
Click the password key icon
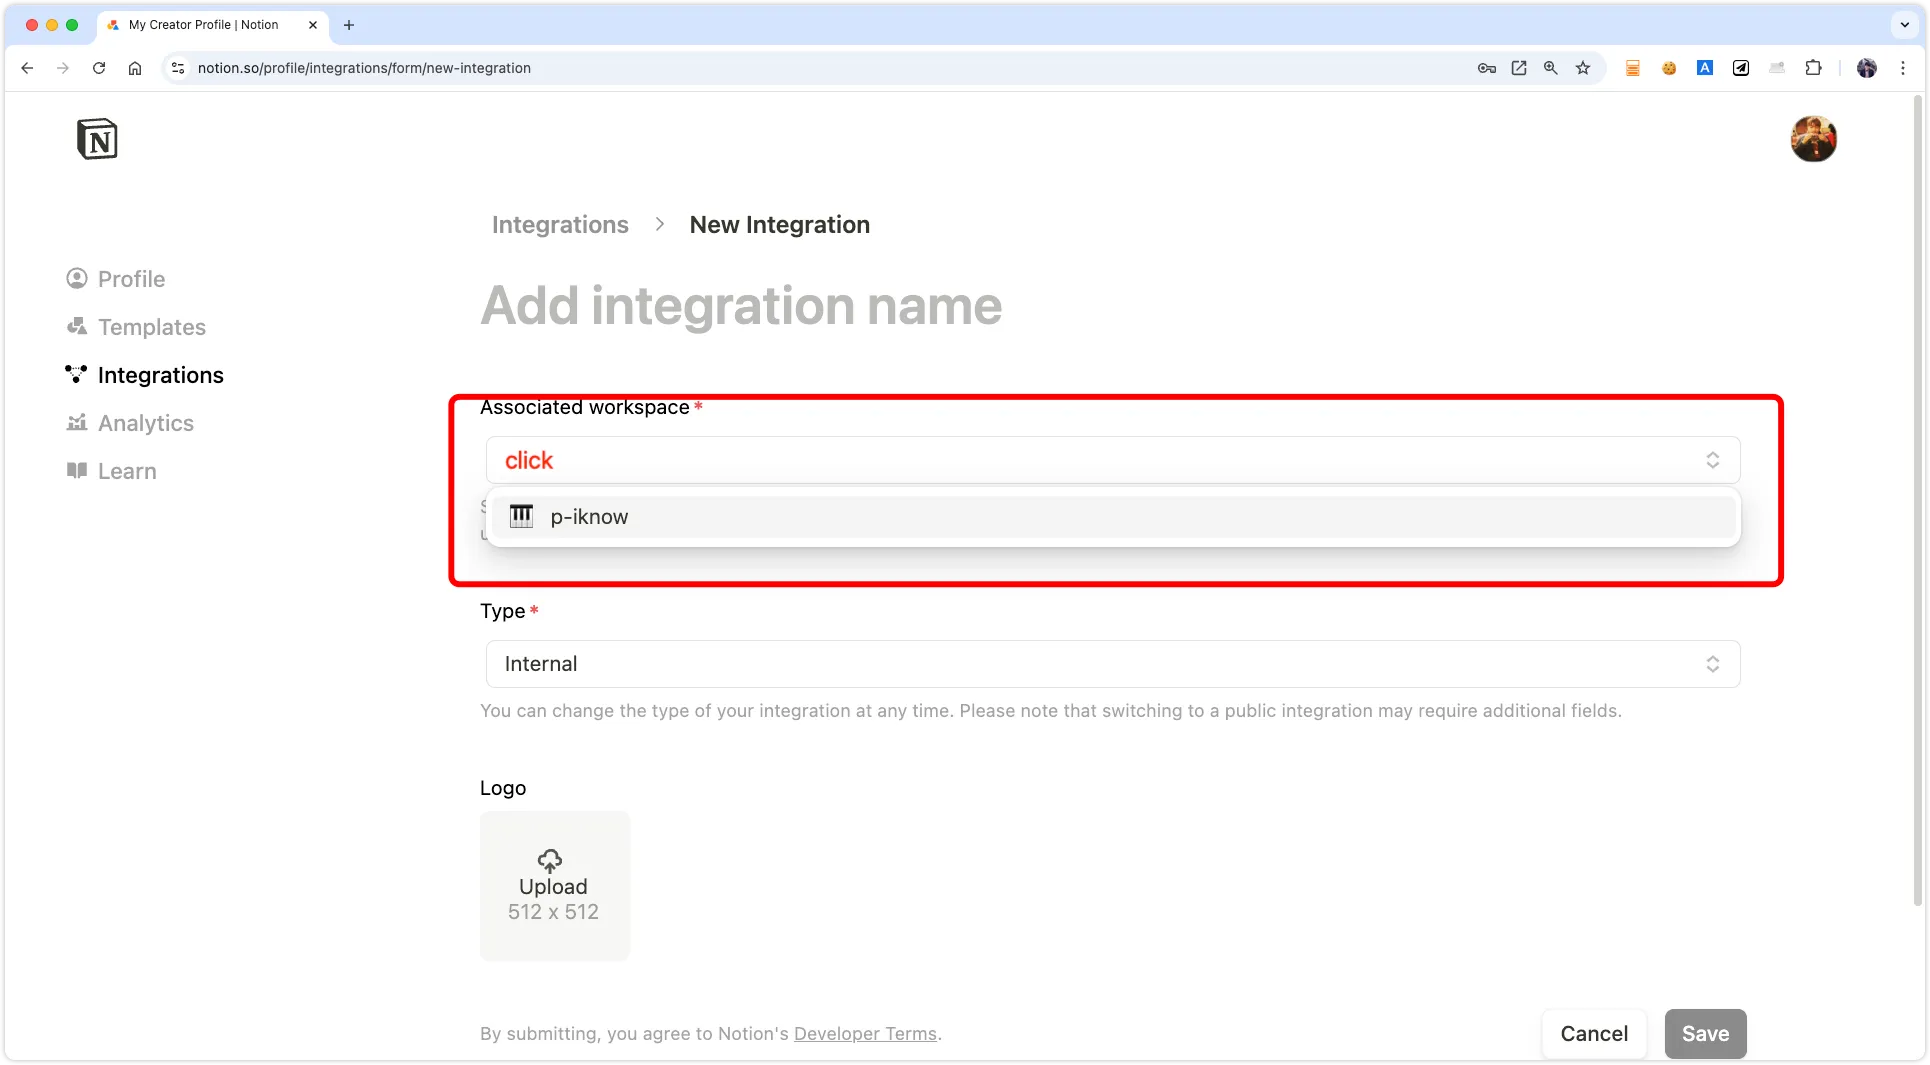1486,68
